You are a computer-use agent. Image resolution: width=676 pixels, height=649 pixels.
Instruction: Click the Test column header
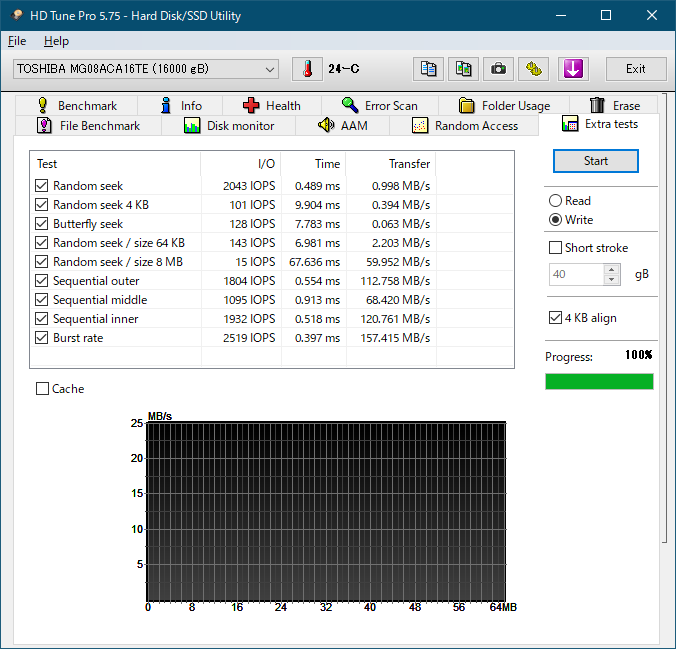115,164
